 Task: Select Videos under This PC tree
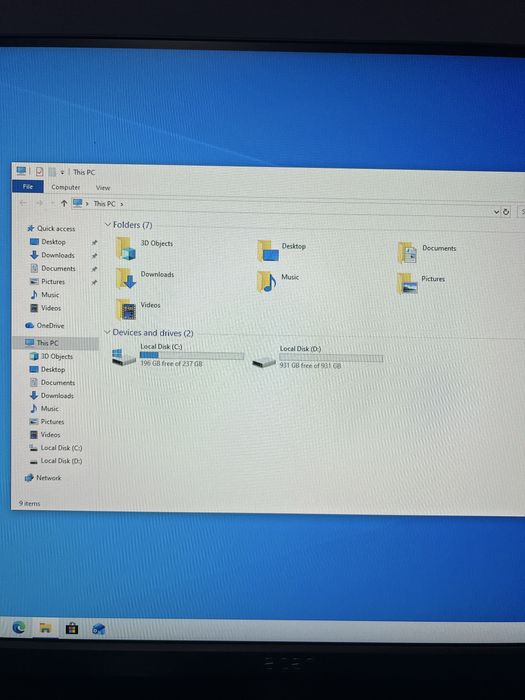[x=50, y=434]
